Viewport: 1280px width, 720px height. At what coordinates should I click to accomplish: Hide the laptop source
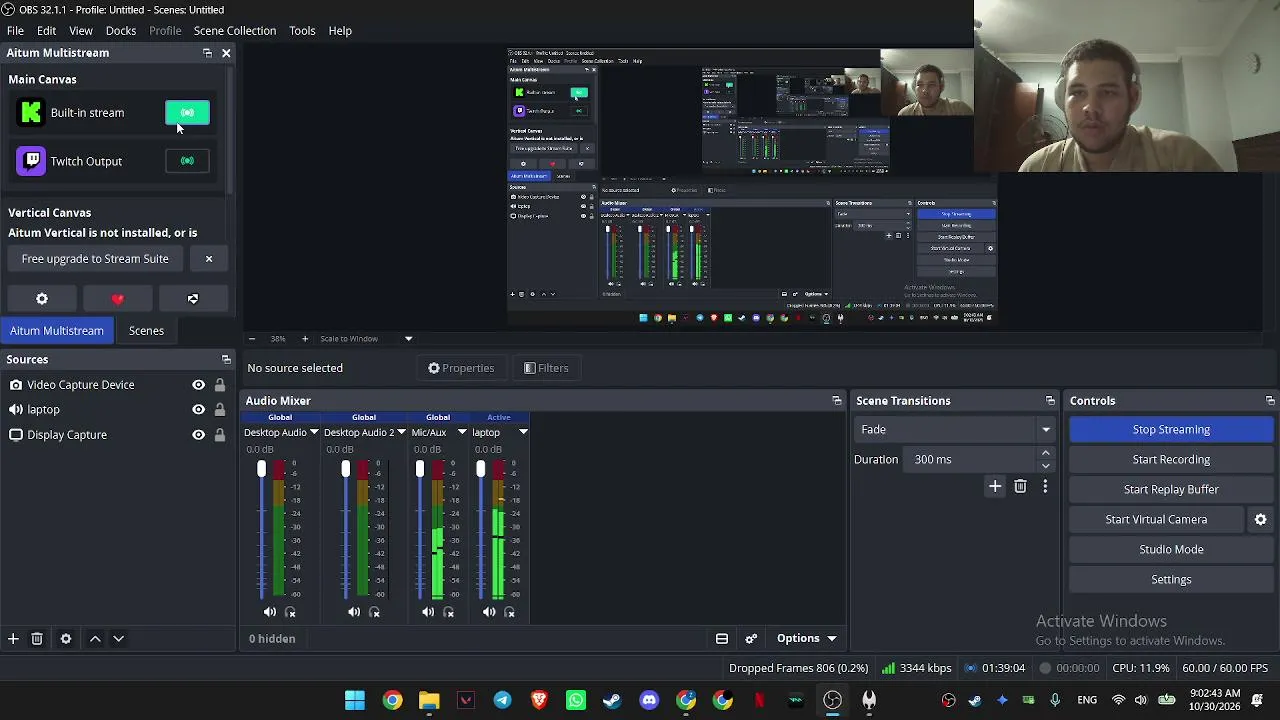coord(199,410)
